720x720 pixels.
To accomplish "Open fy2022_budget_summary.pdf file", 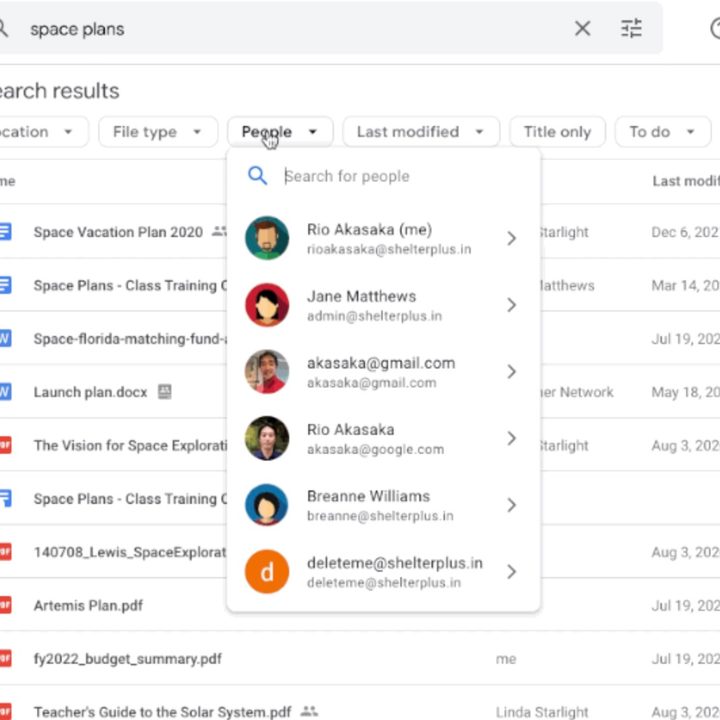I will click(128, 659).
